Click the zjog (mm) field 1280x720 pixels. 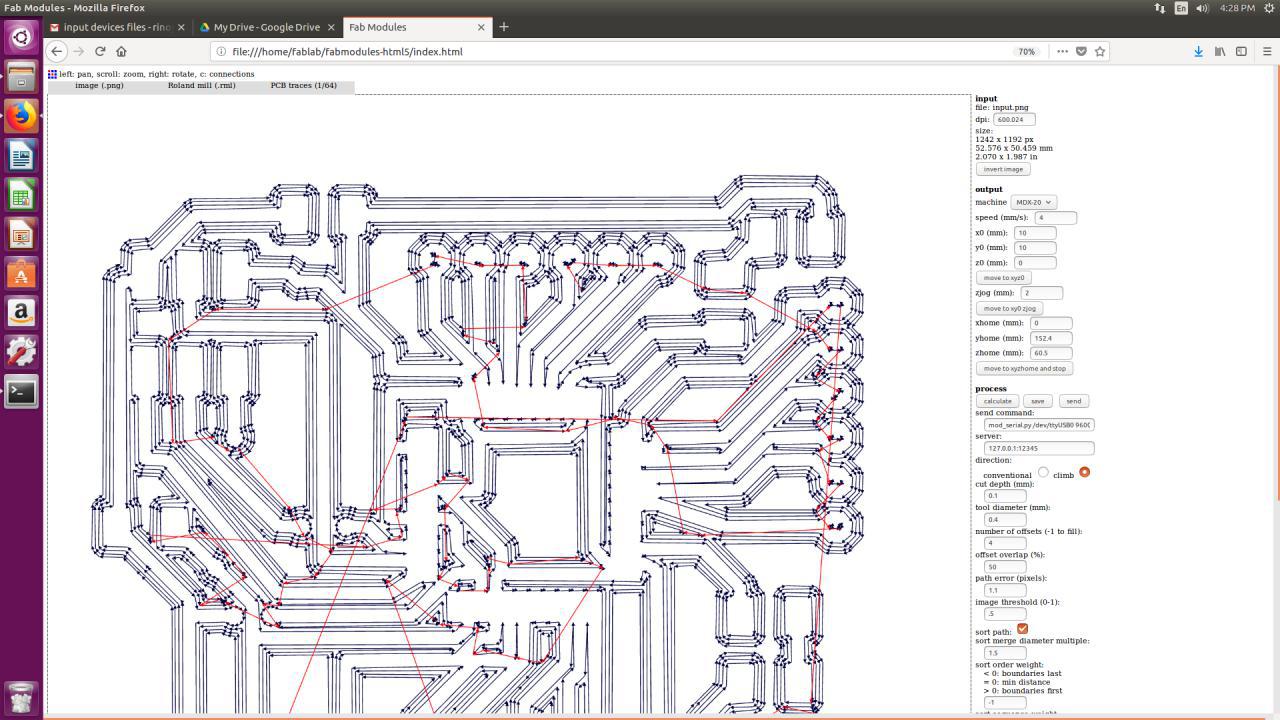1041,293
